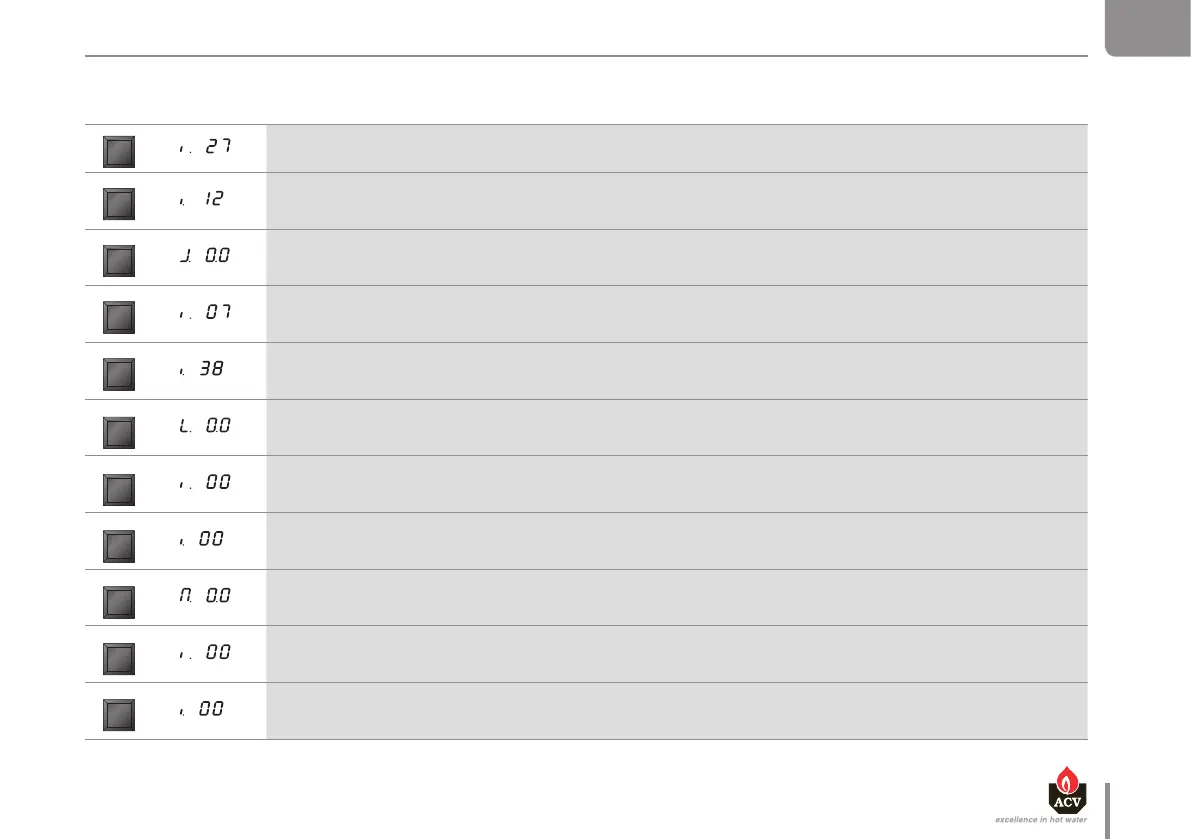Push the square button beside the 38 readout
1191x839 pixels.
[x=119, y=373]
